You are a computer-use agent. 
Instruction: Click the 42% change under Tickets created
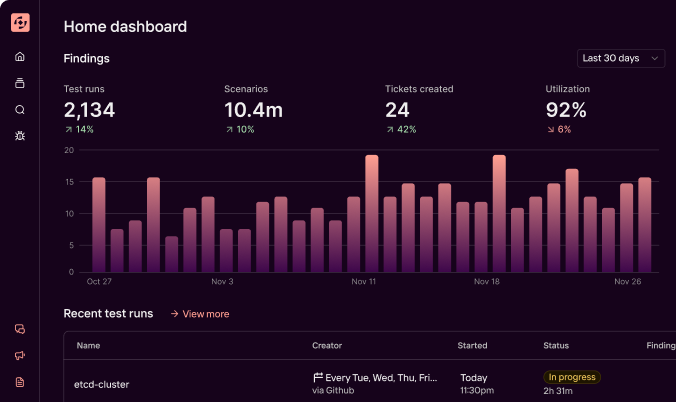click(x=407, y=129)
